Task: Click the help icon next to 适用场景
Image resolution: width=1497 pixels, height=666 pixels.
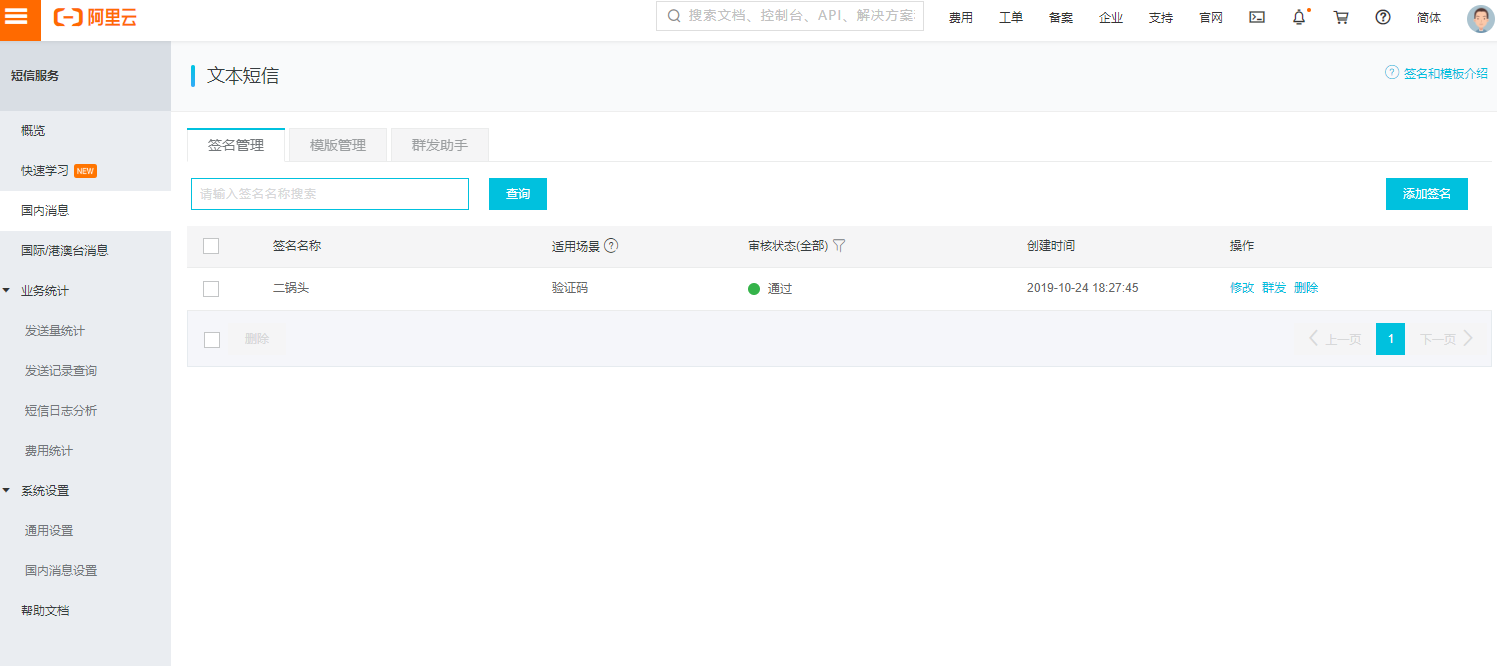Action: click(611, 245)
